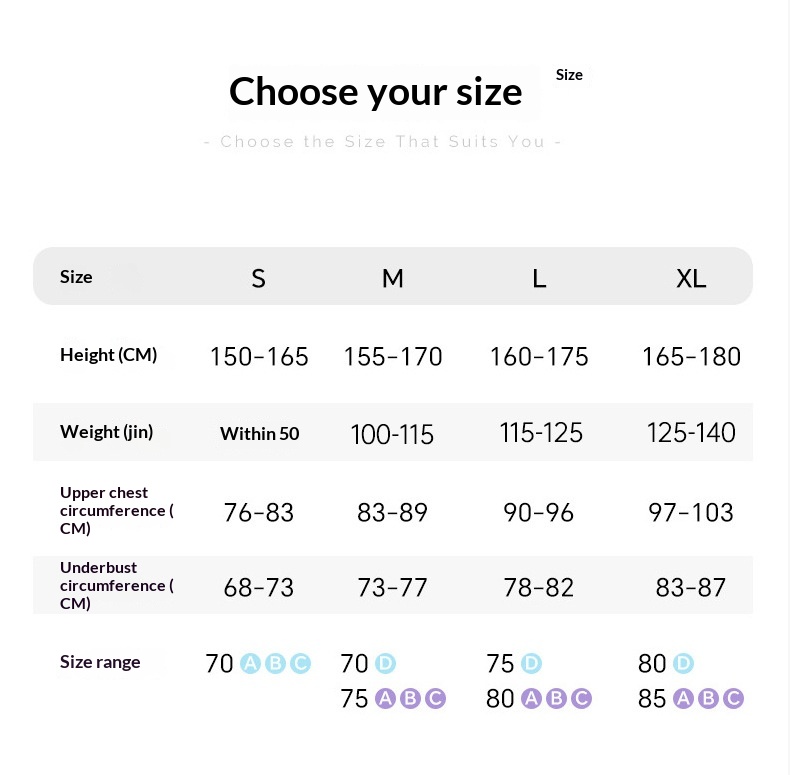Click the 160-175 height value for L

click(539, 357)
